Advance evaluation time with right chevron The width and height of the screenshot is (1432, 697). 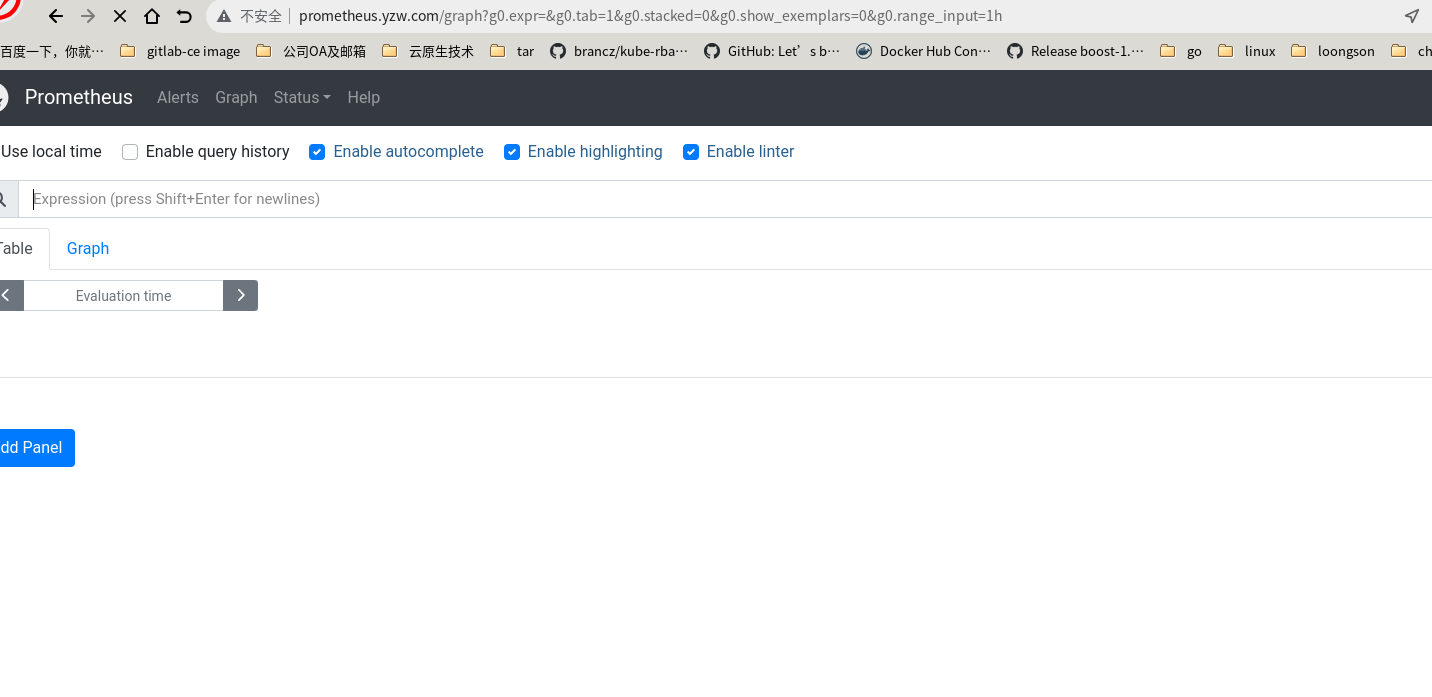pos(240,295)
